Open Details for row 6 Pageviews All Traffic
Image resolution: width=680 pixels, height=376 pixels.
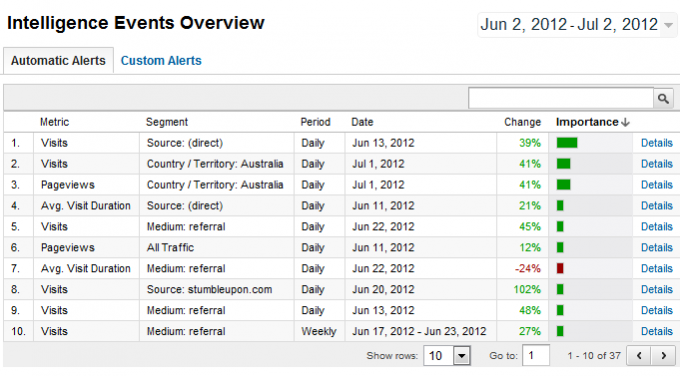(657, 248)
